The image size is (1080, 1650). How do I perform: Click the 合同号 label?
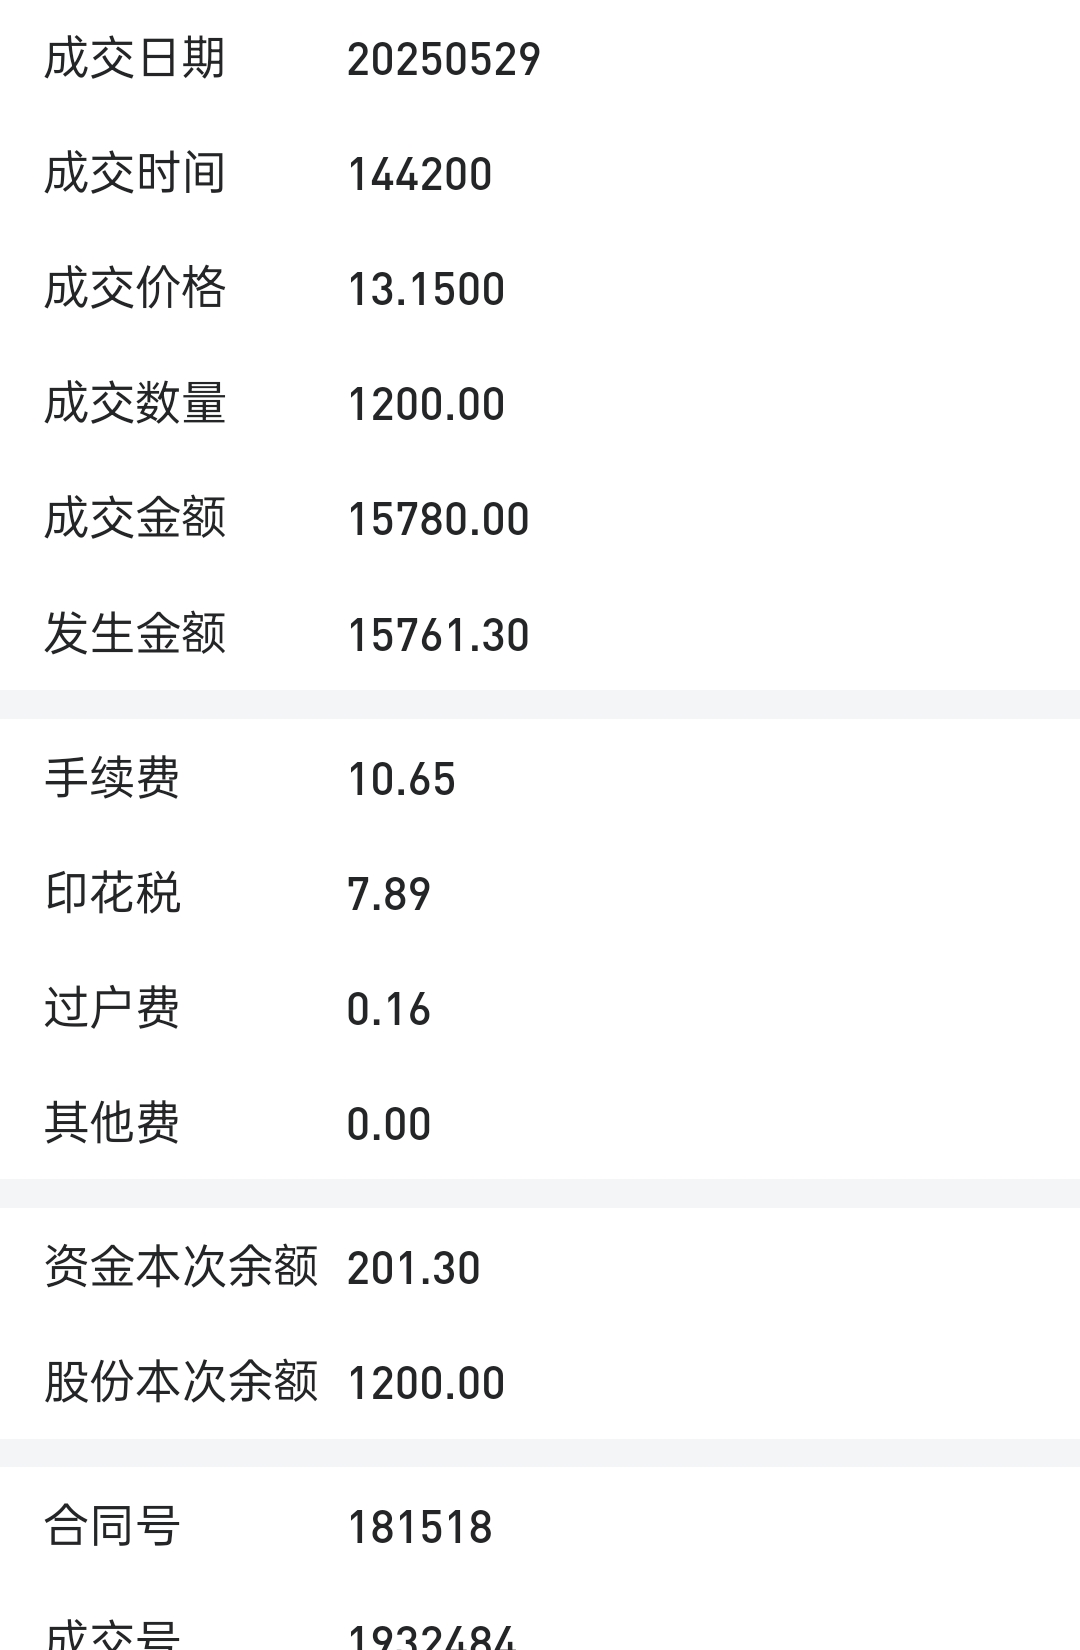click(x=112, y=1526)
